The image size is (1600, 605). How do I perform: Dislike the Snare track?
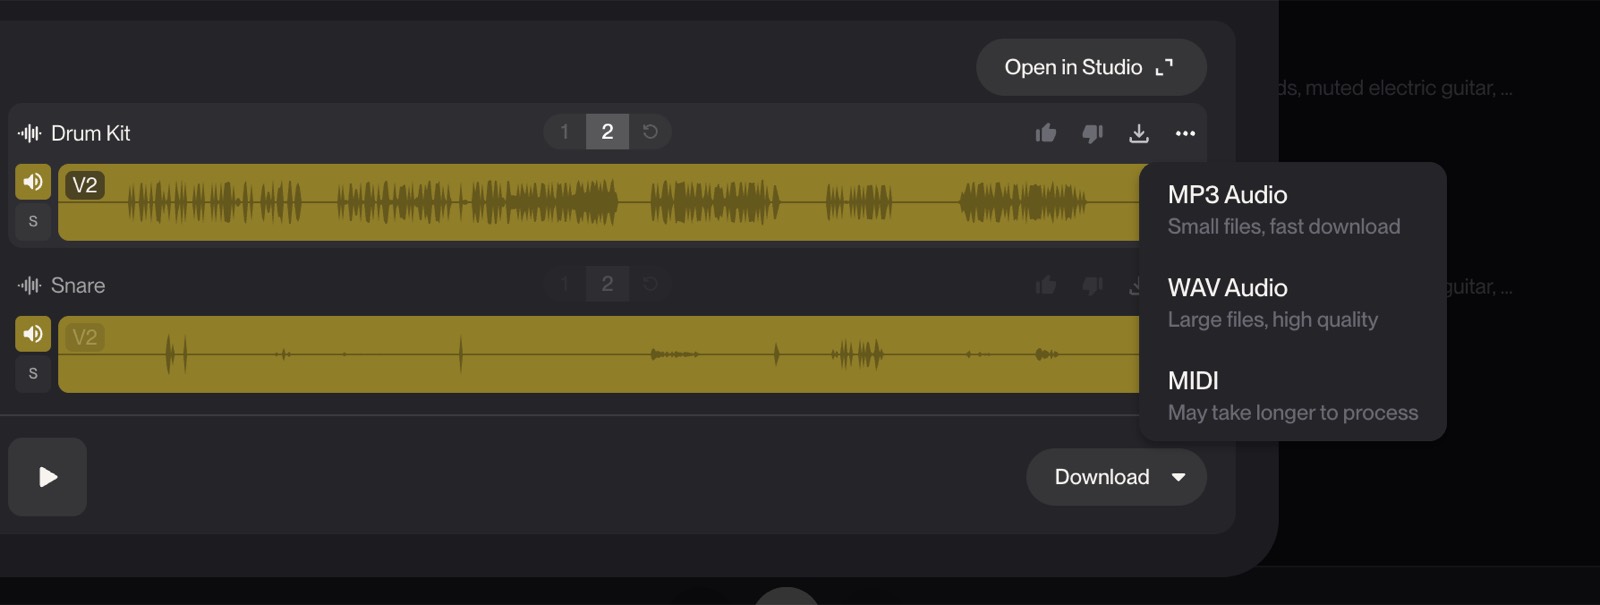pyautogui.click(x=1092, y=285)
